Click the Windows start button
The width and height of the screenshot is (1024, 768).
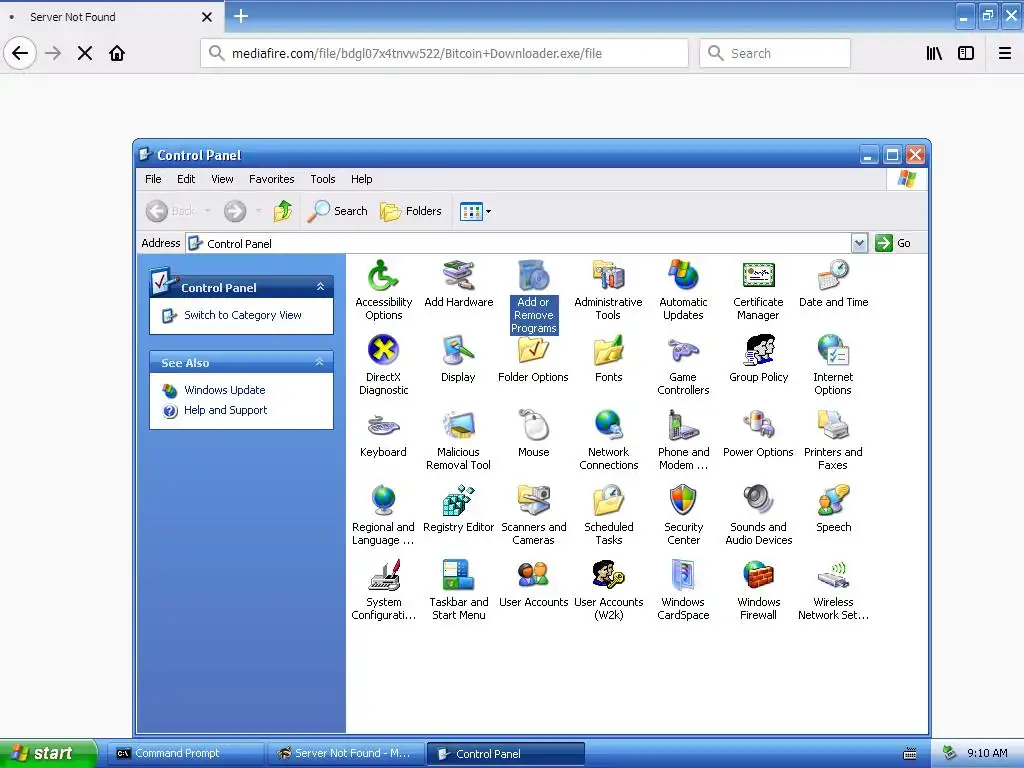click(x=47, y=753)
